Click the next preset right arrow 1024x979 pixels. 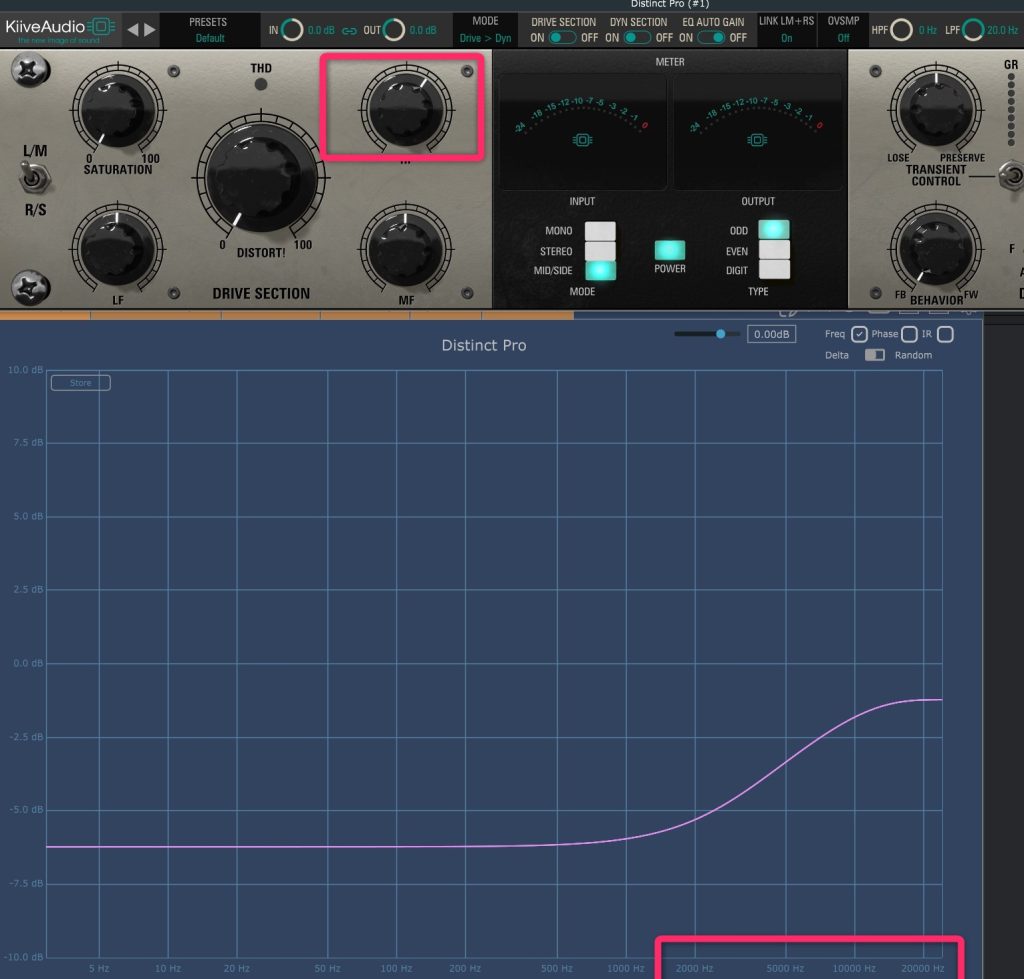pyautogui.click(x=150, y=29)
